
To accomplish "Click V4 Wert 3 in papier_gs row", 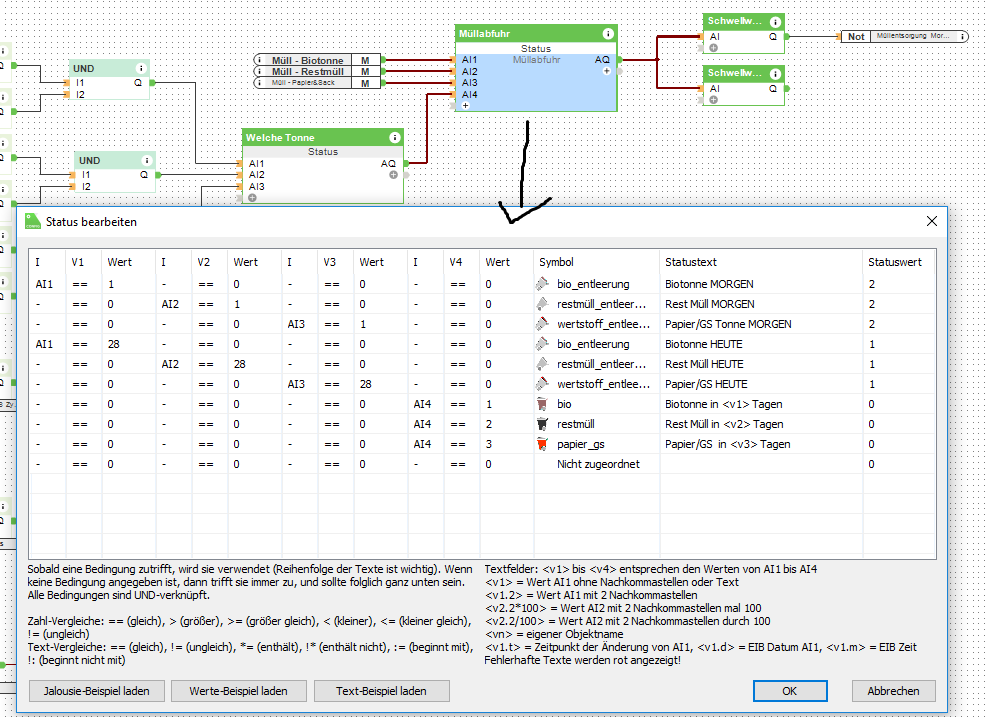I will (506, 445).
